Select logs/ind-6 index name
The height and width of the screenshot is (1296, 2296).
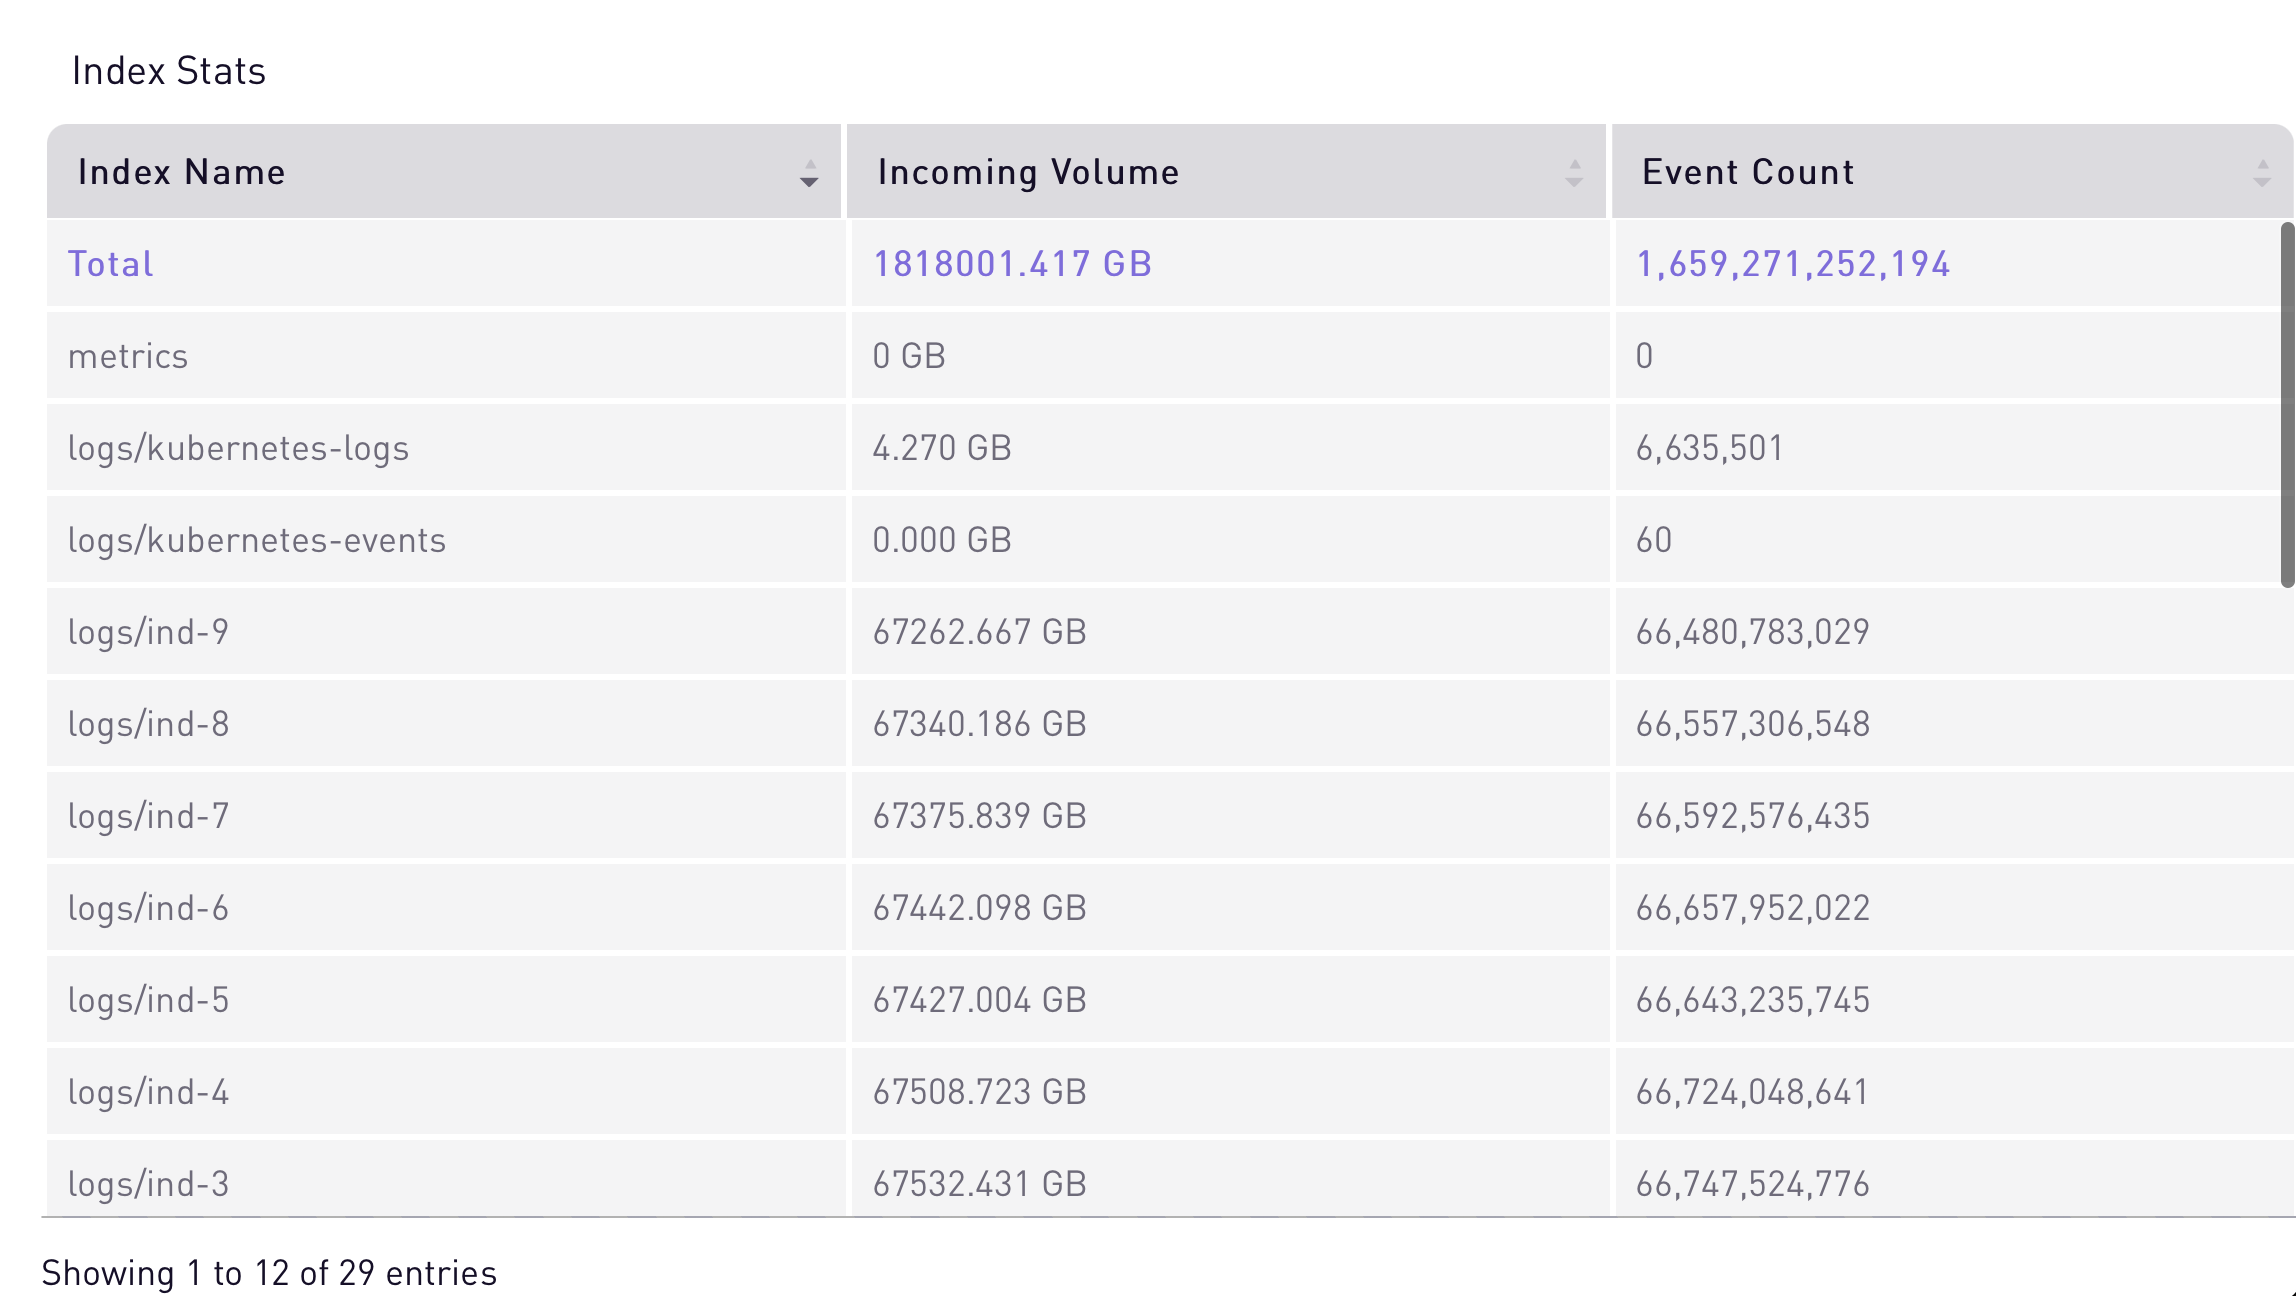[x=148, y=908]
